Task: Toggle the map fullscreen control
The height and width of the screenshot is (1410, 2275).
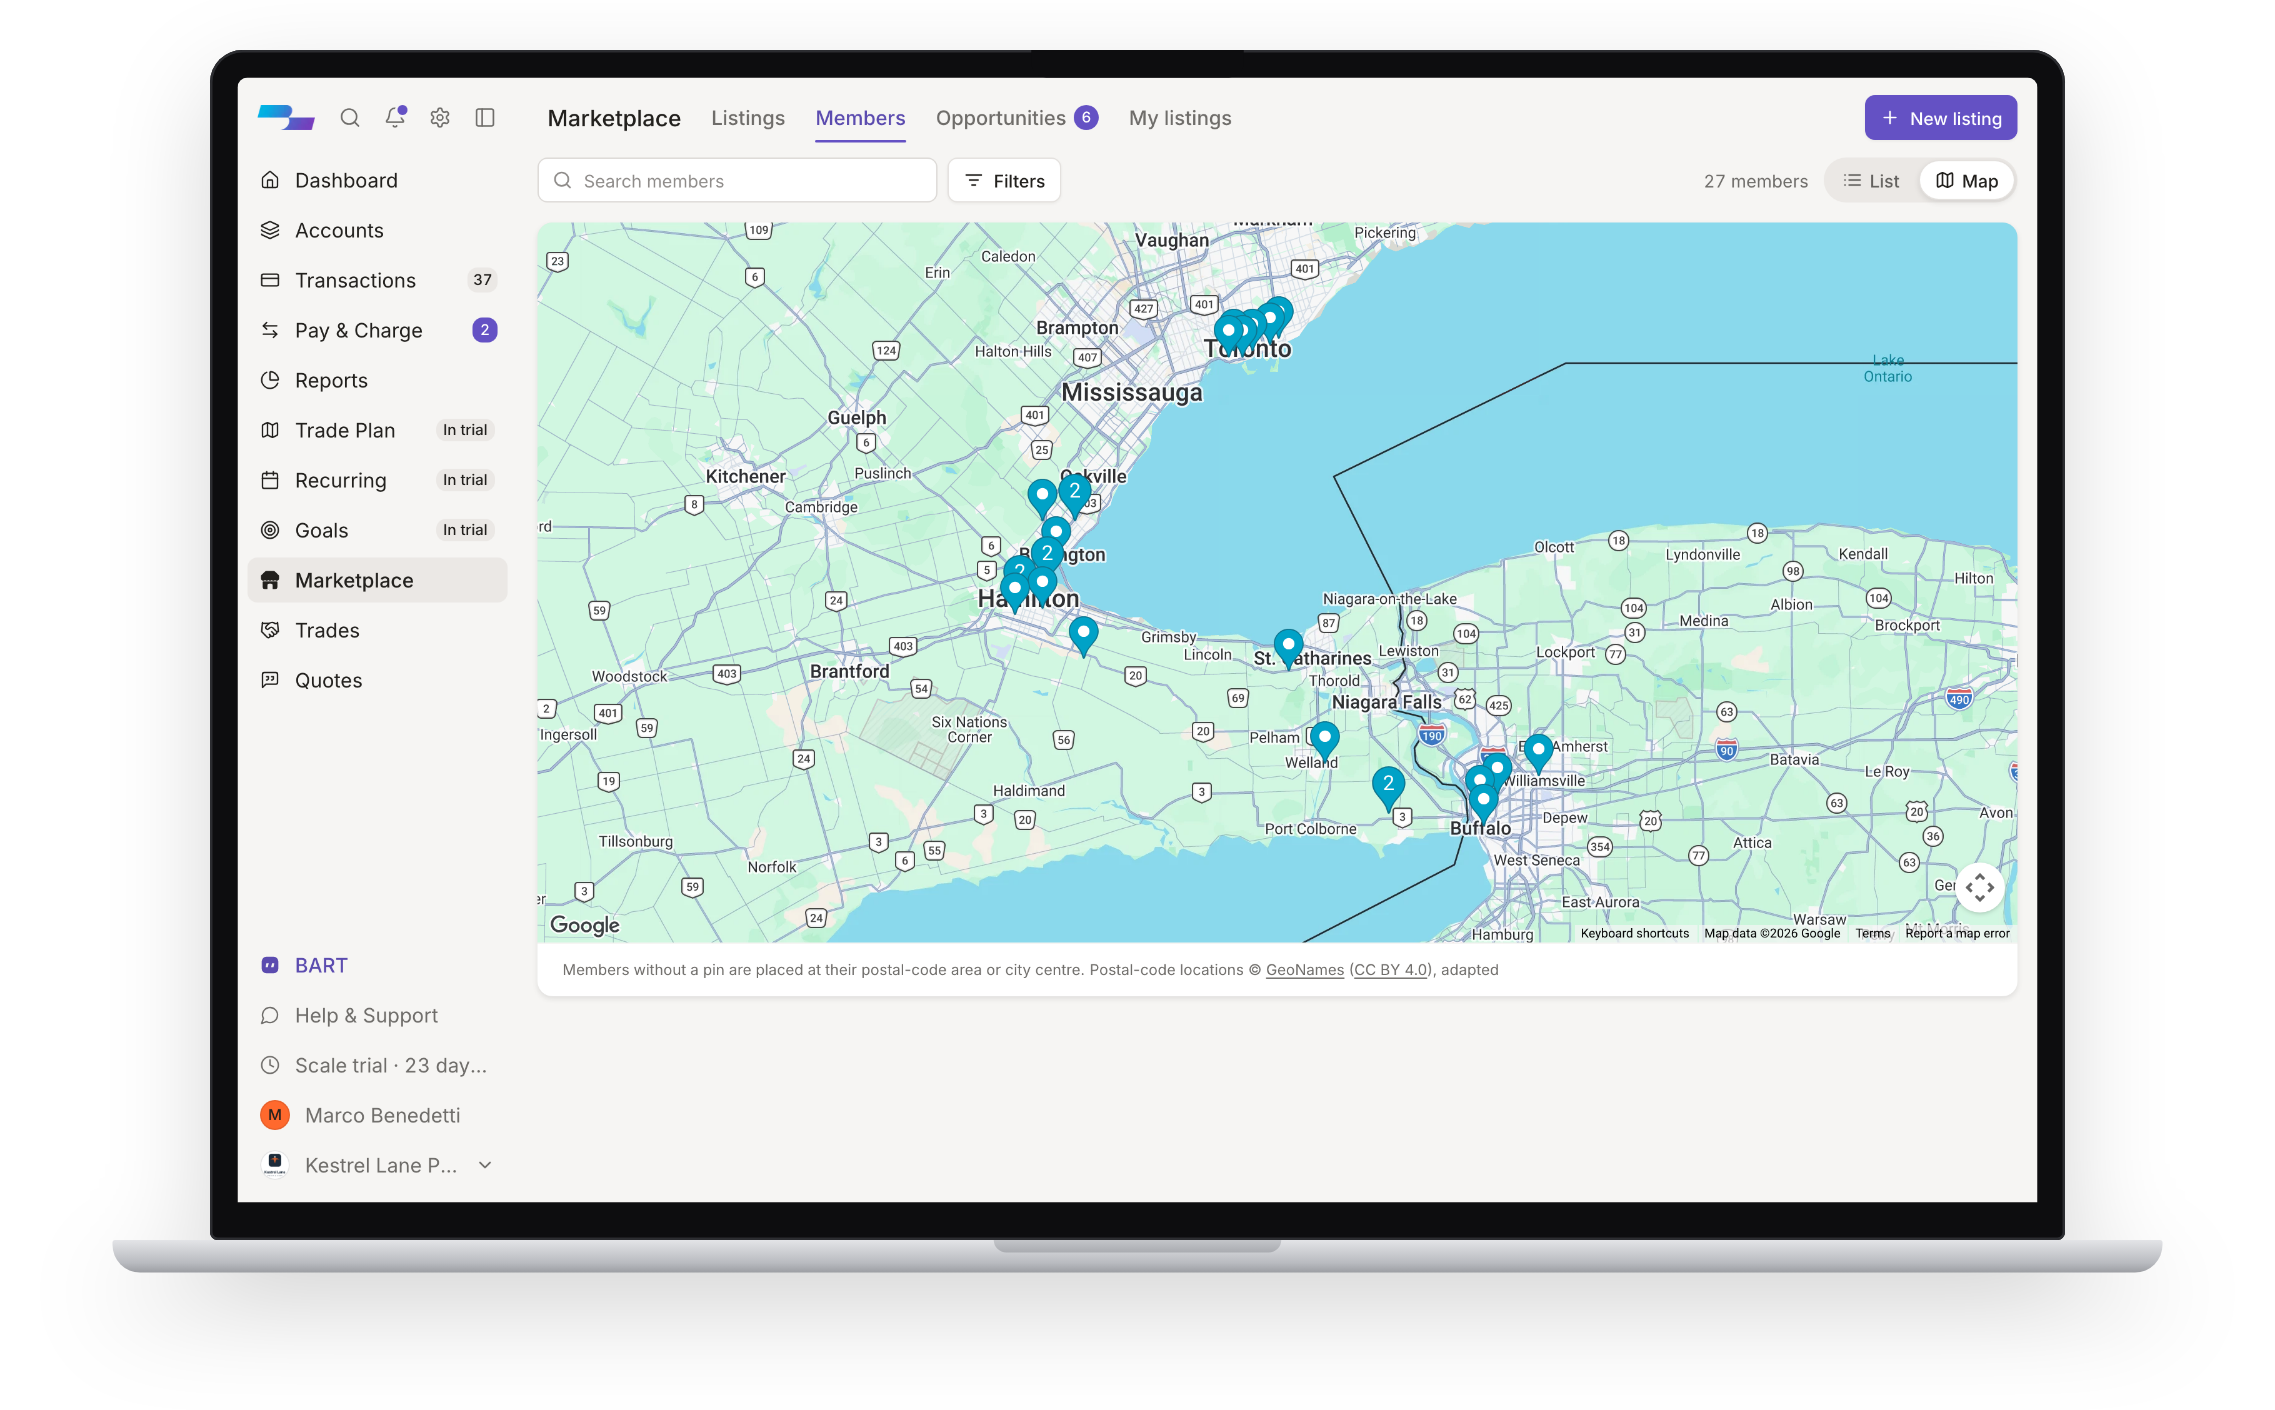Action: 1980,887
